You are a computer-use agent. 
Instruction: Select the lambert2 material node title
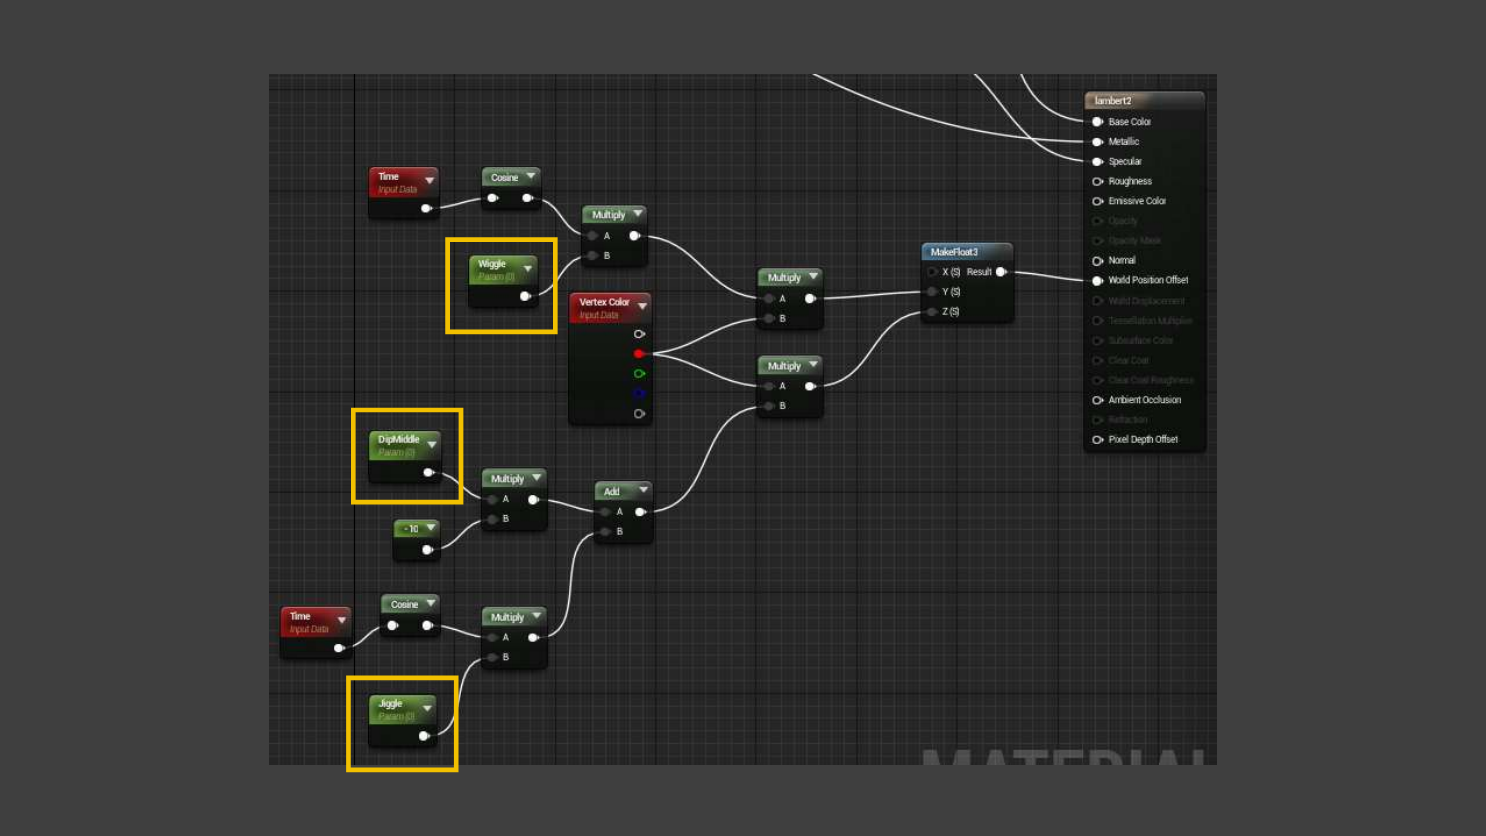click(x=1113, y=101)
